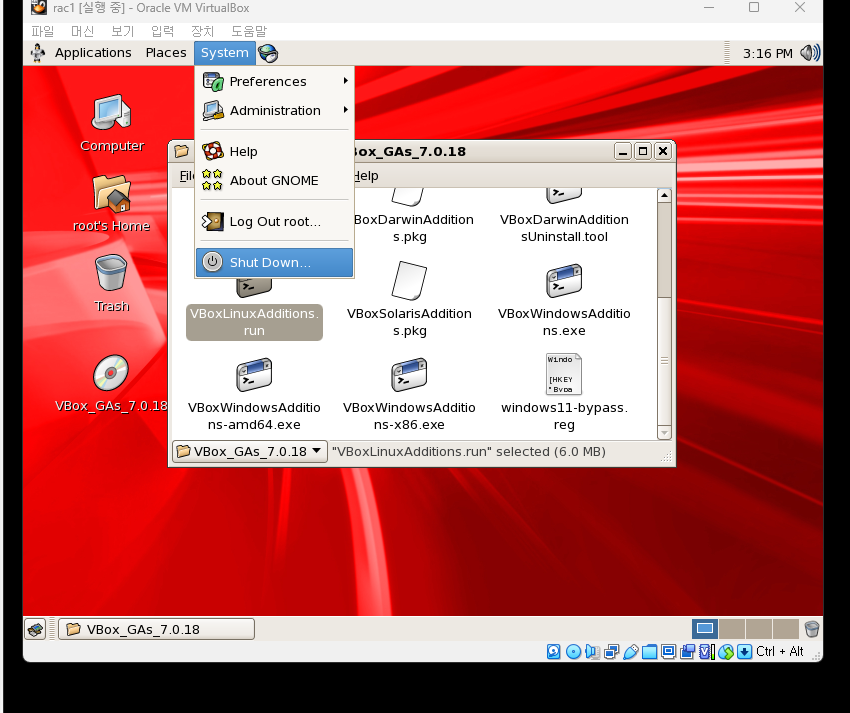The width and height of the screenshot is (850, 713).
Task: Click scroll-down arrow in file browser
Action: [664, 433]
